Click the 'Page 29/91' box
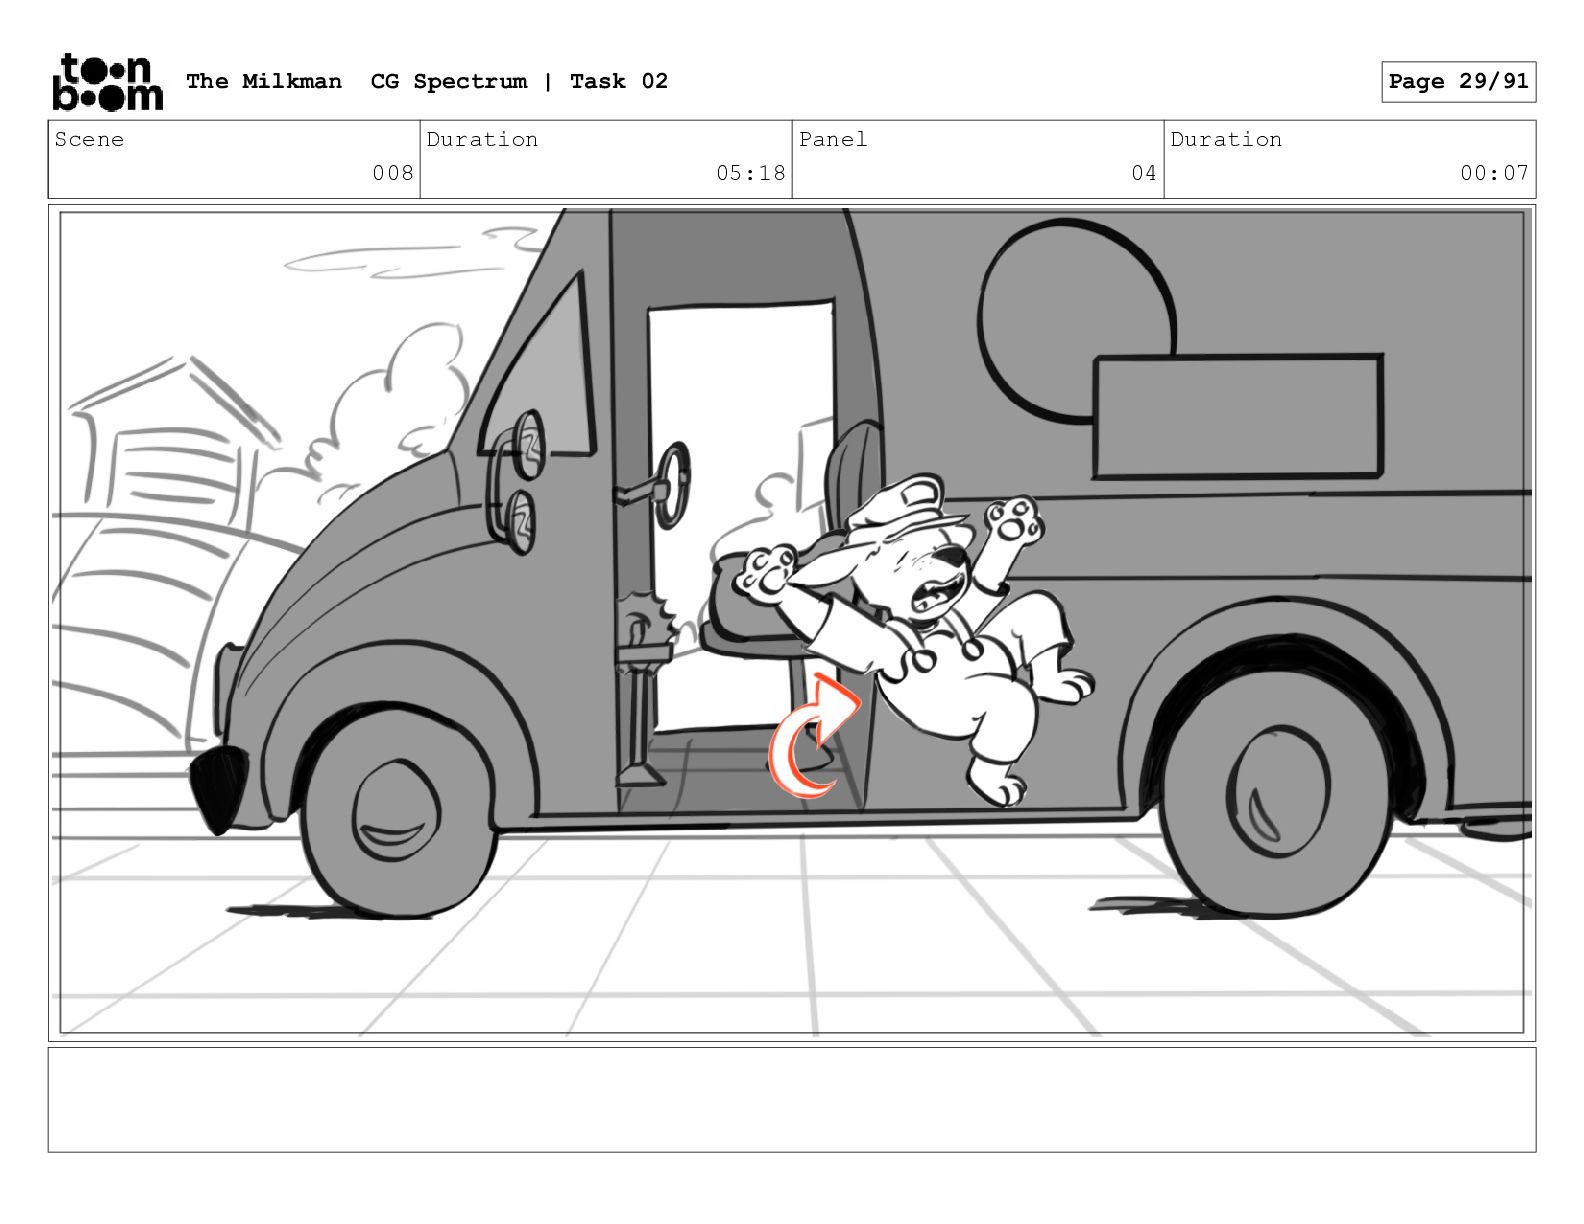Image resolution: width=1584 pixels, height=1224 pixels. [x=1458, y=82]
